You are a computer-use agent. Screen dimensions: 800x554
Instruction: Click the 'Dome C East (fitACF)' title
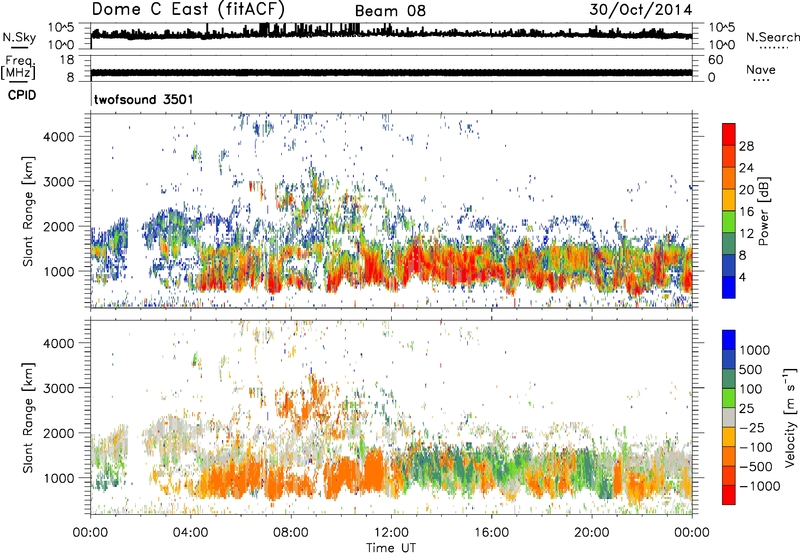tap(188, 9)
